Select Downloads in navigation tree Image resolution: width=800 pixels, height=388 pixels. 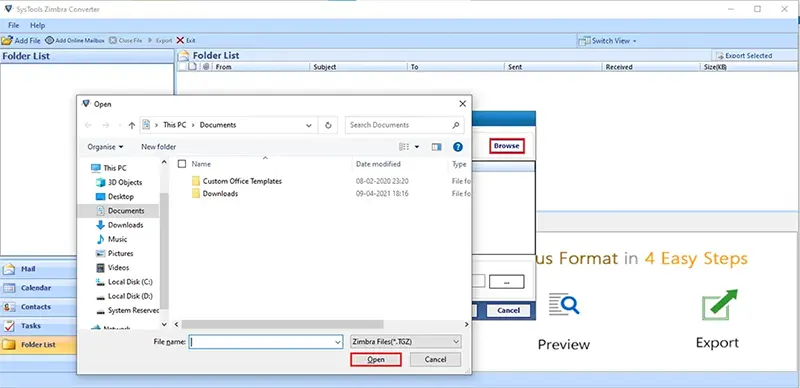click(x=126, y=225)
